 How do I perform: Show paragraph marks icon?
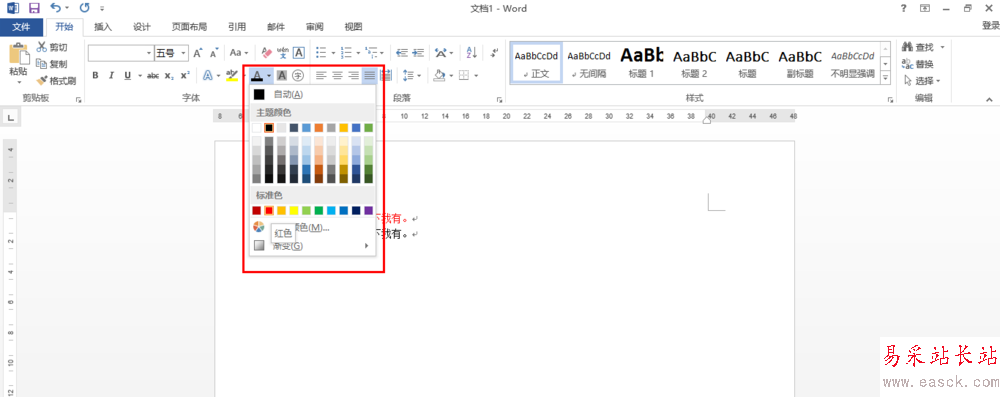tap(494, 53)
